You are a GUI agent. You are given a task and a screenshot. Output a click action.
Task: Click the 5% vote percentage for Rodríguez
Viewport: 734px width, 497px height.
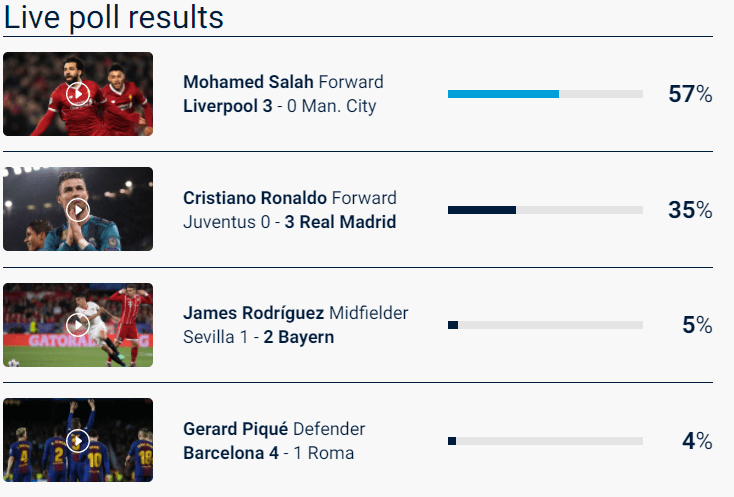[x=696, y=325]
